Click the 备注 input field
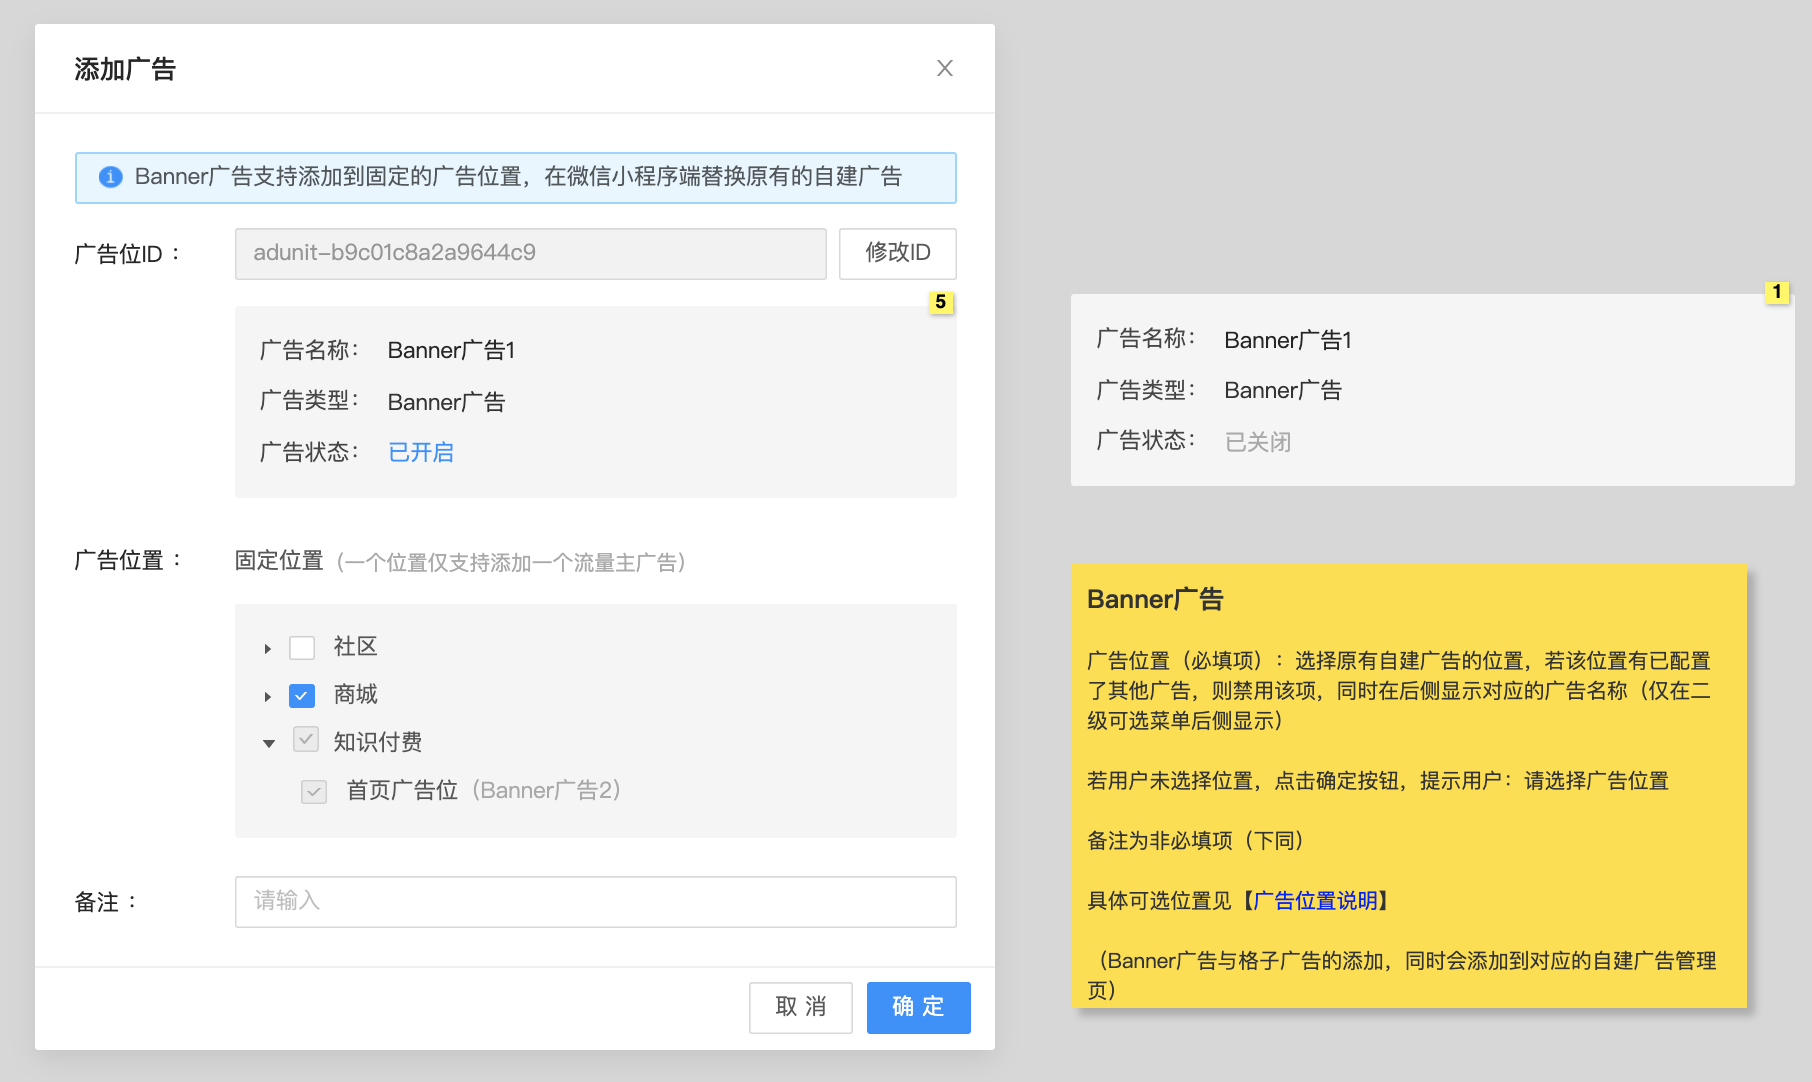Viewport: 1812px width, 1082px height. pyautogui.click(x=595, y=901)
